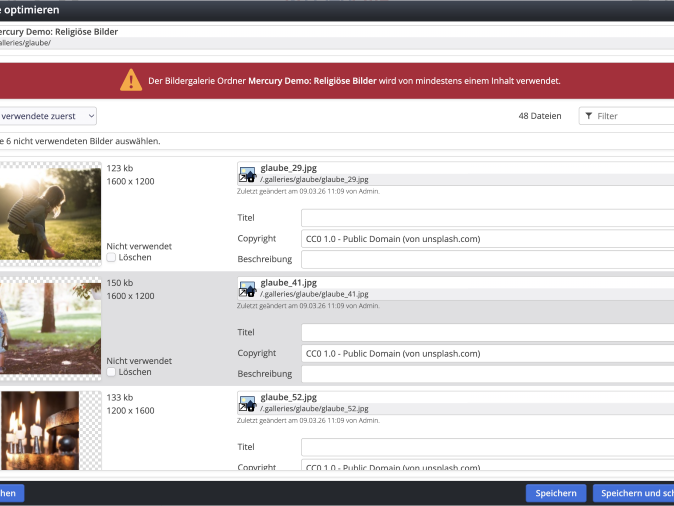Open the sort order dropdown 'verwendete zuerst'
This screenshot has width=674, height=506.
click(48, 116)
